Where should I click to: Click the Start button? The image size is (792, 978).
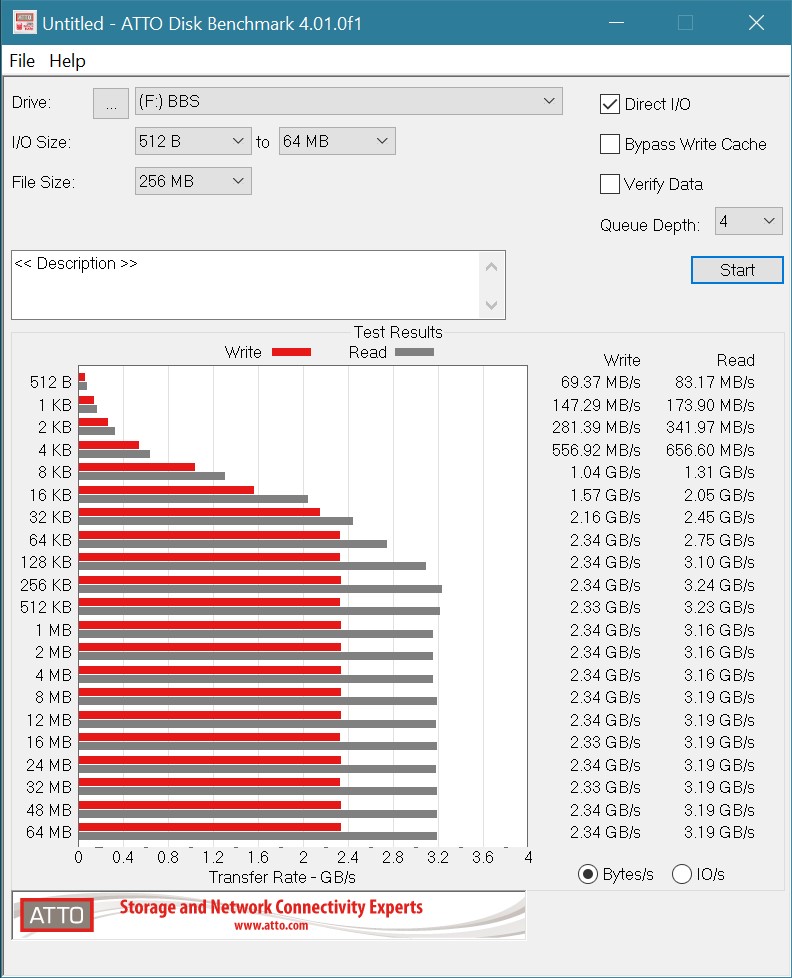737,270
